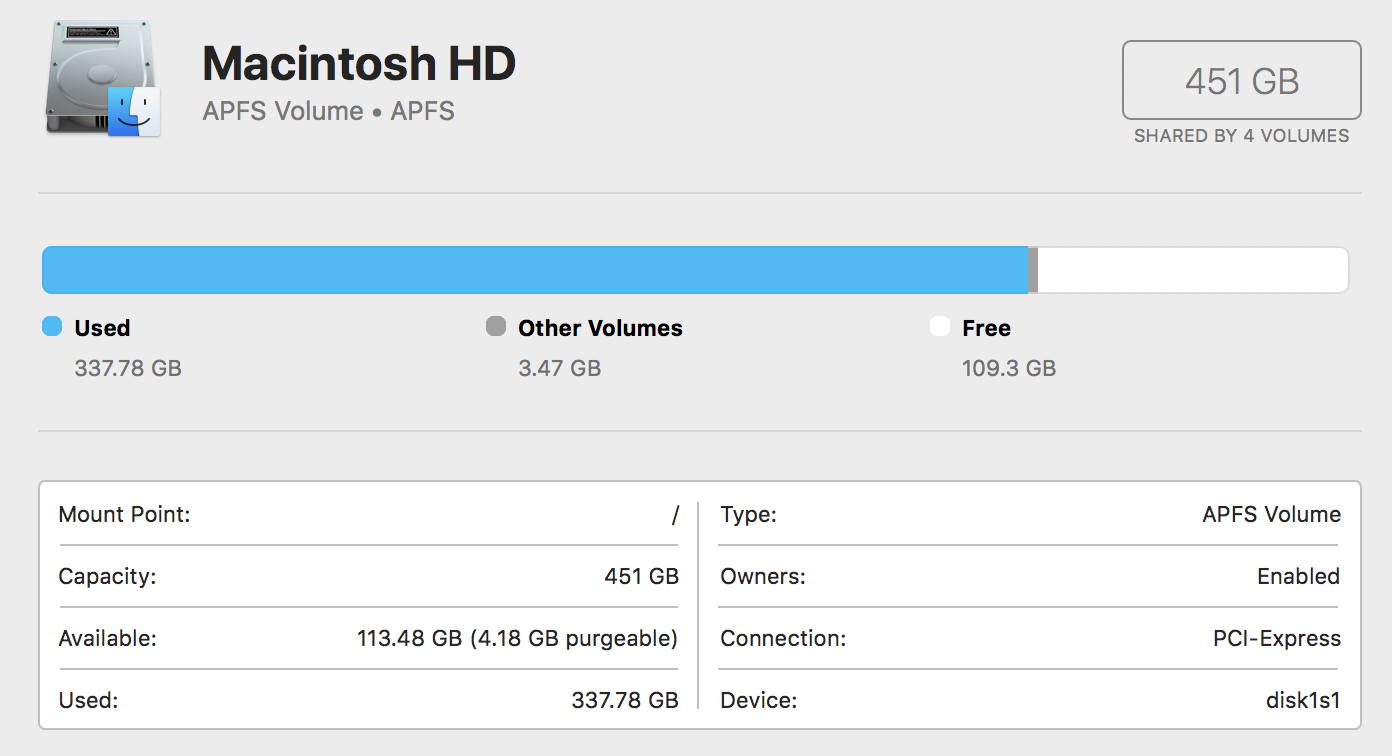Click the blue used portion of storage bar
This screenshot has height=756, width=1392.
pyautogui.click(x=535, y=270)
